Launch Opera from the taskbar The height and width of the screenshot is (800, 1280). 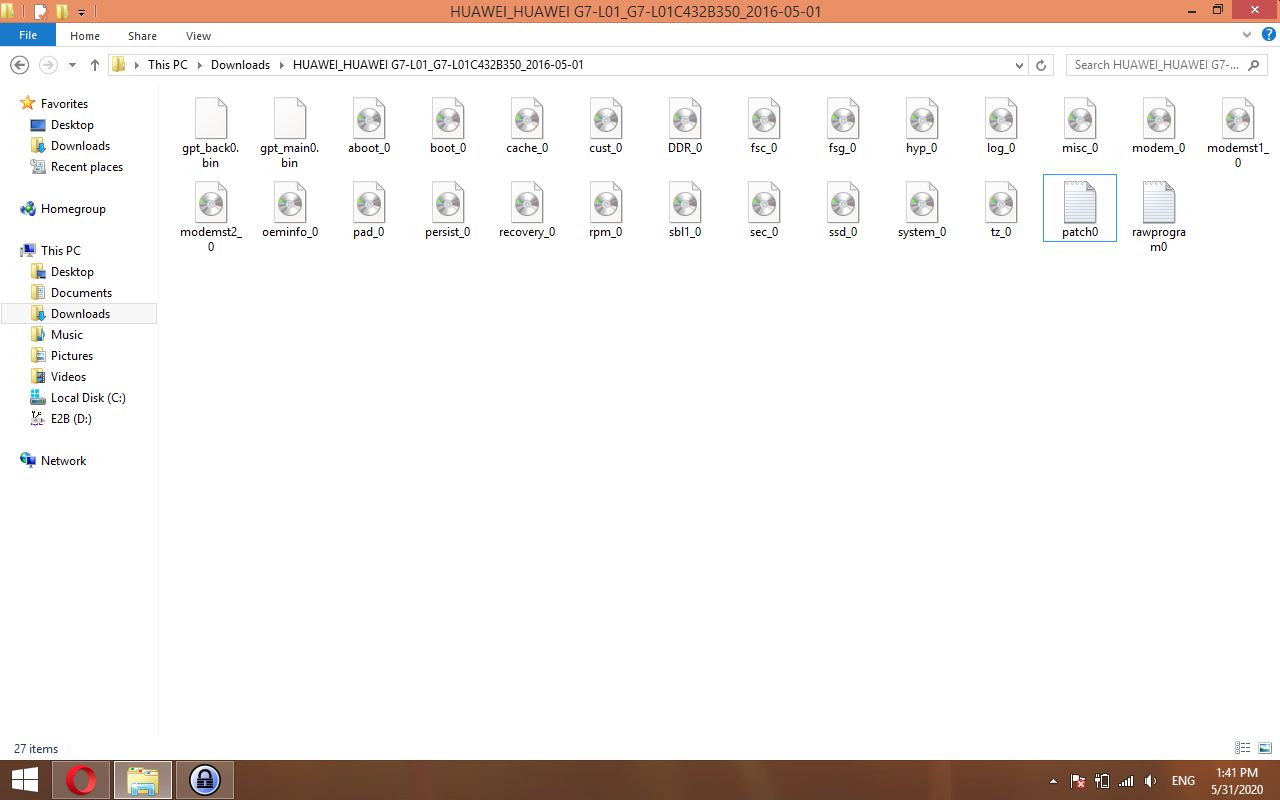82,780
